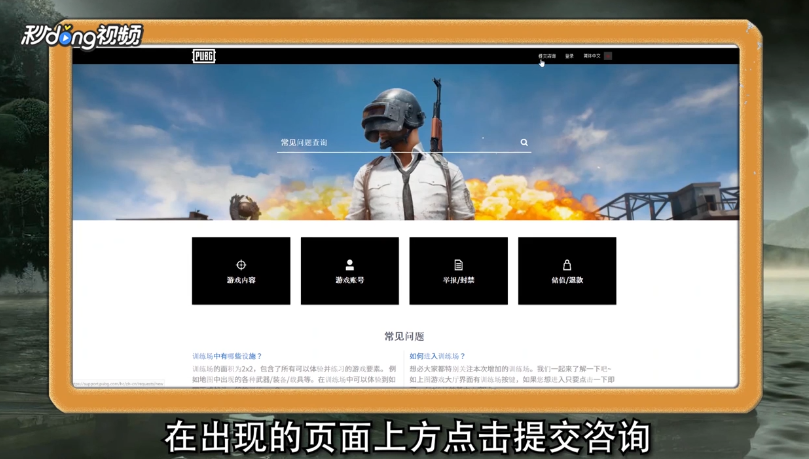
Task: Click person icon on 游戏账号 tile
Action: coord(350,265)
